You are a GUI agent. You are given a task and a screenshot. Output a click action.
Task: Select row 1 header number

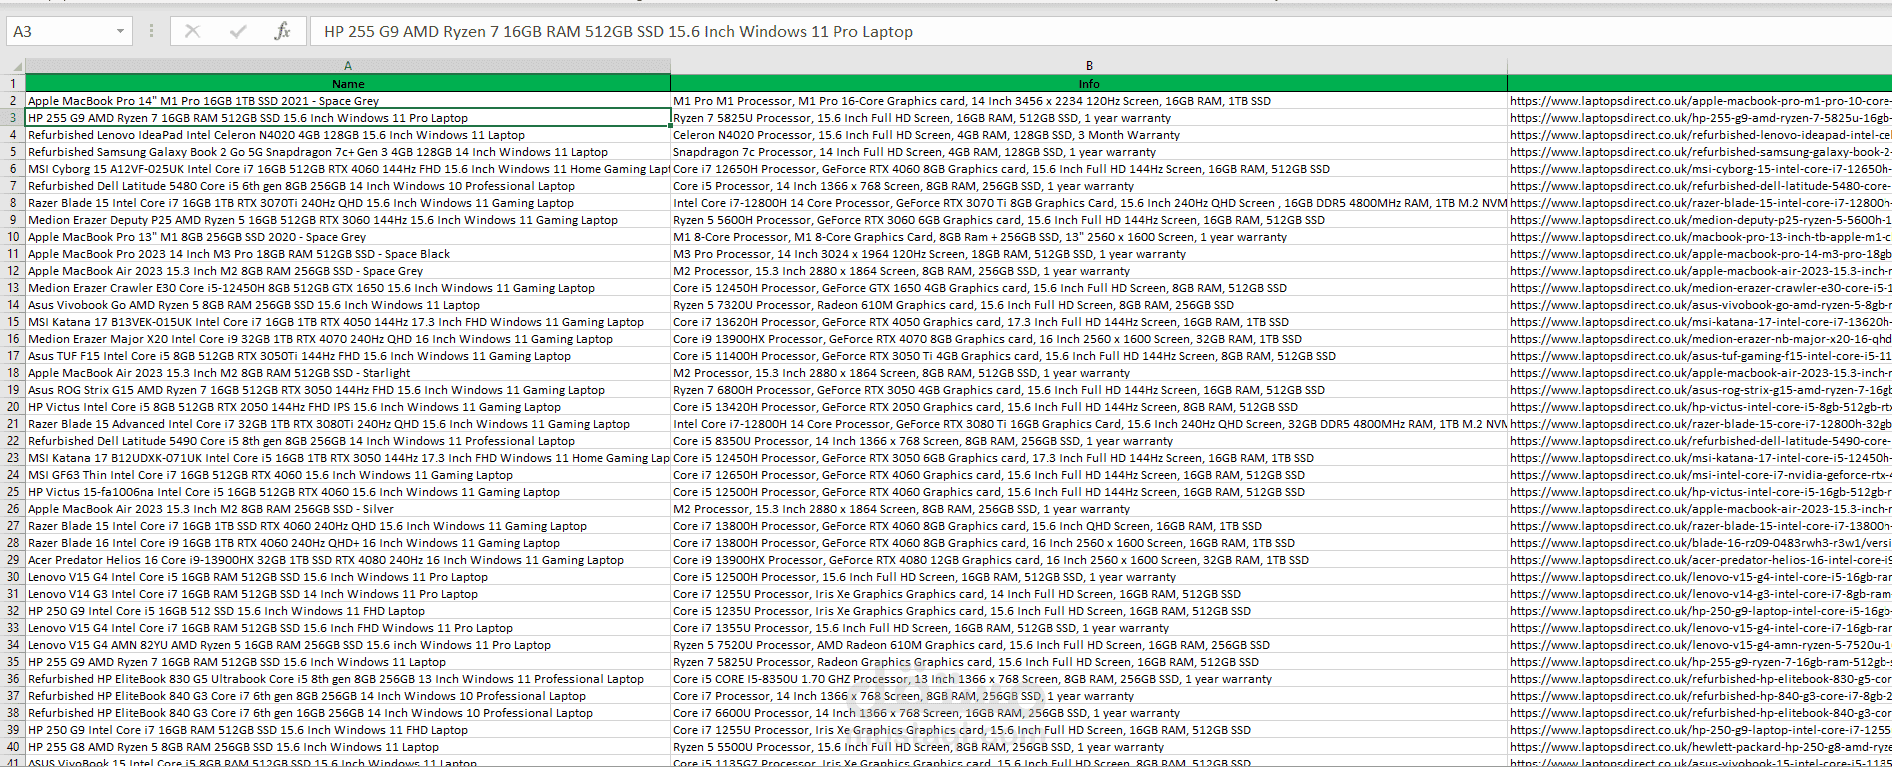point(13,84)
